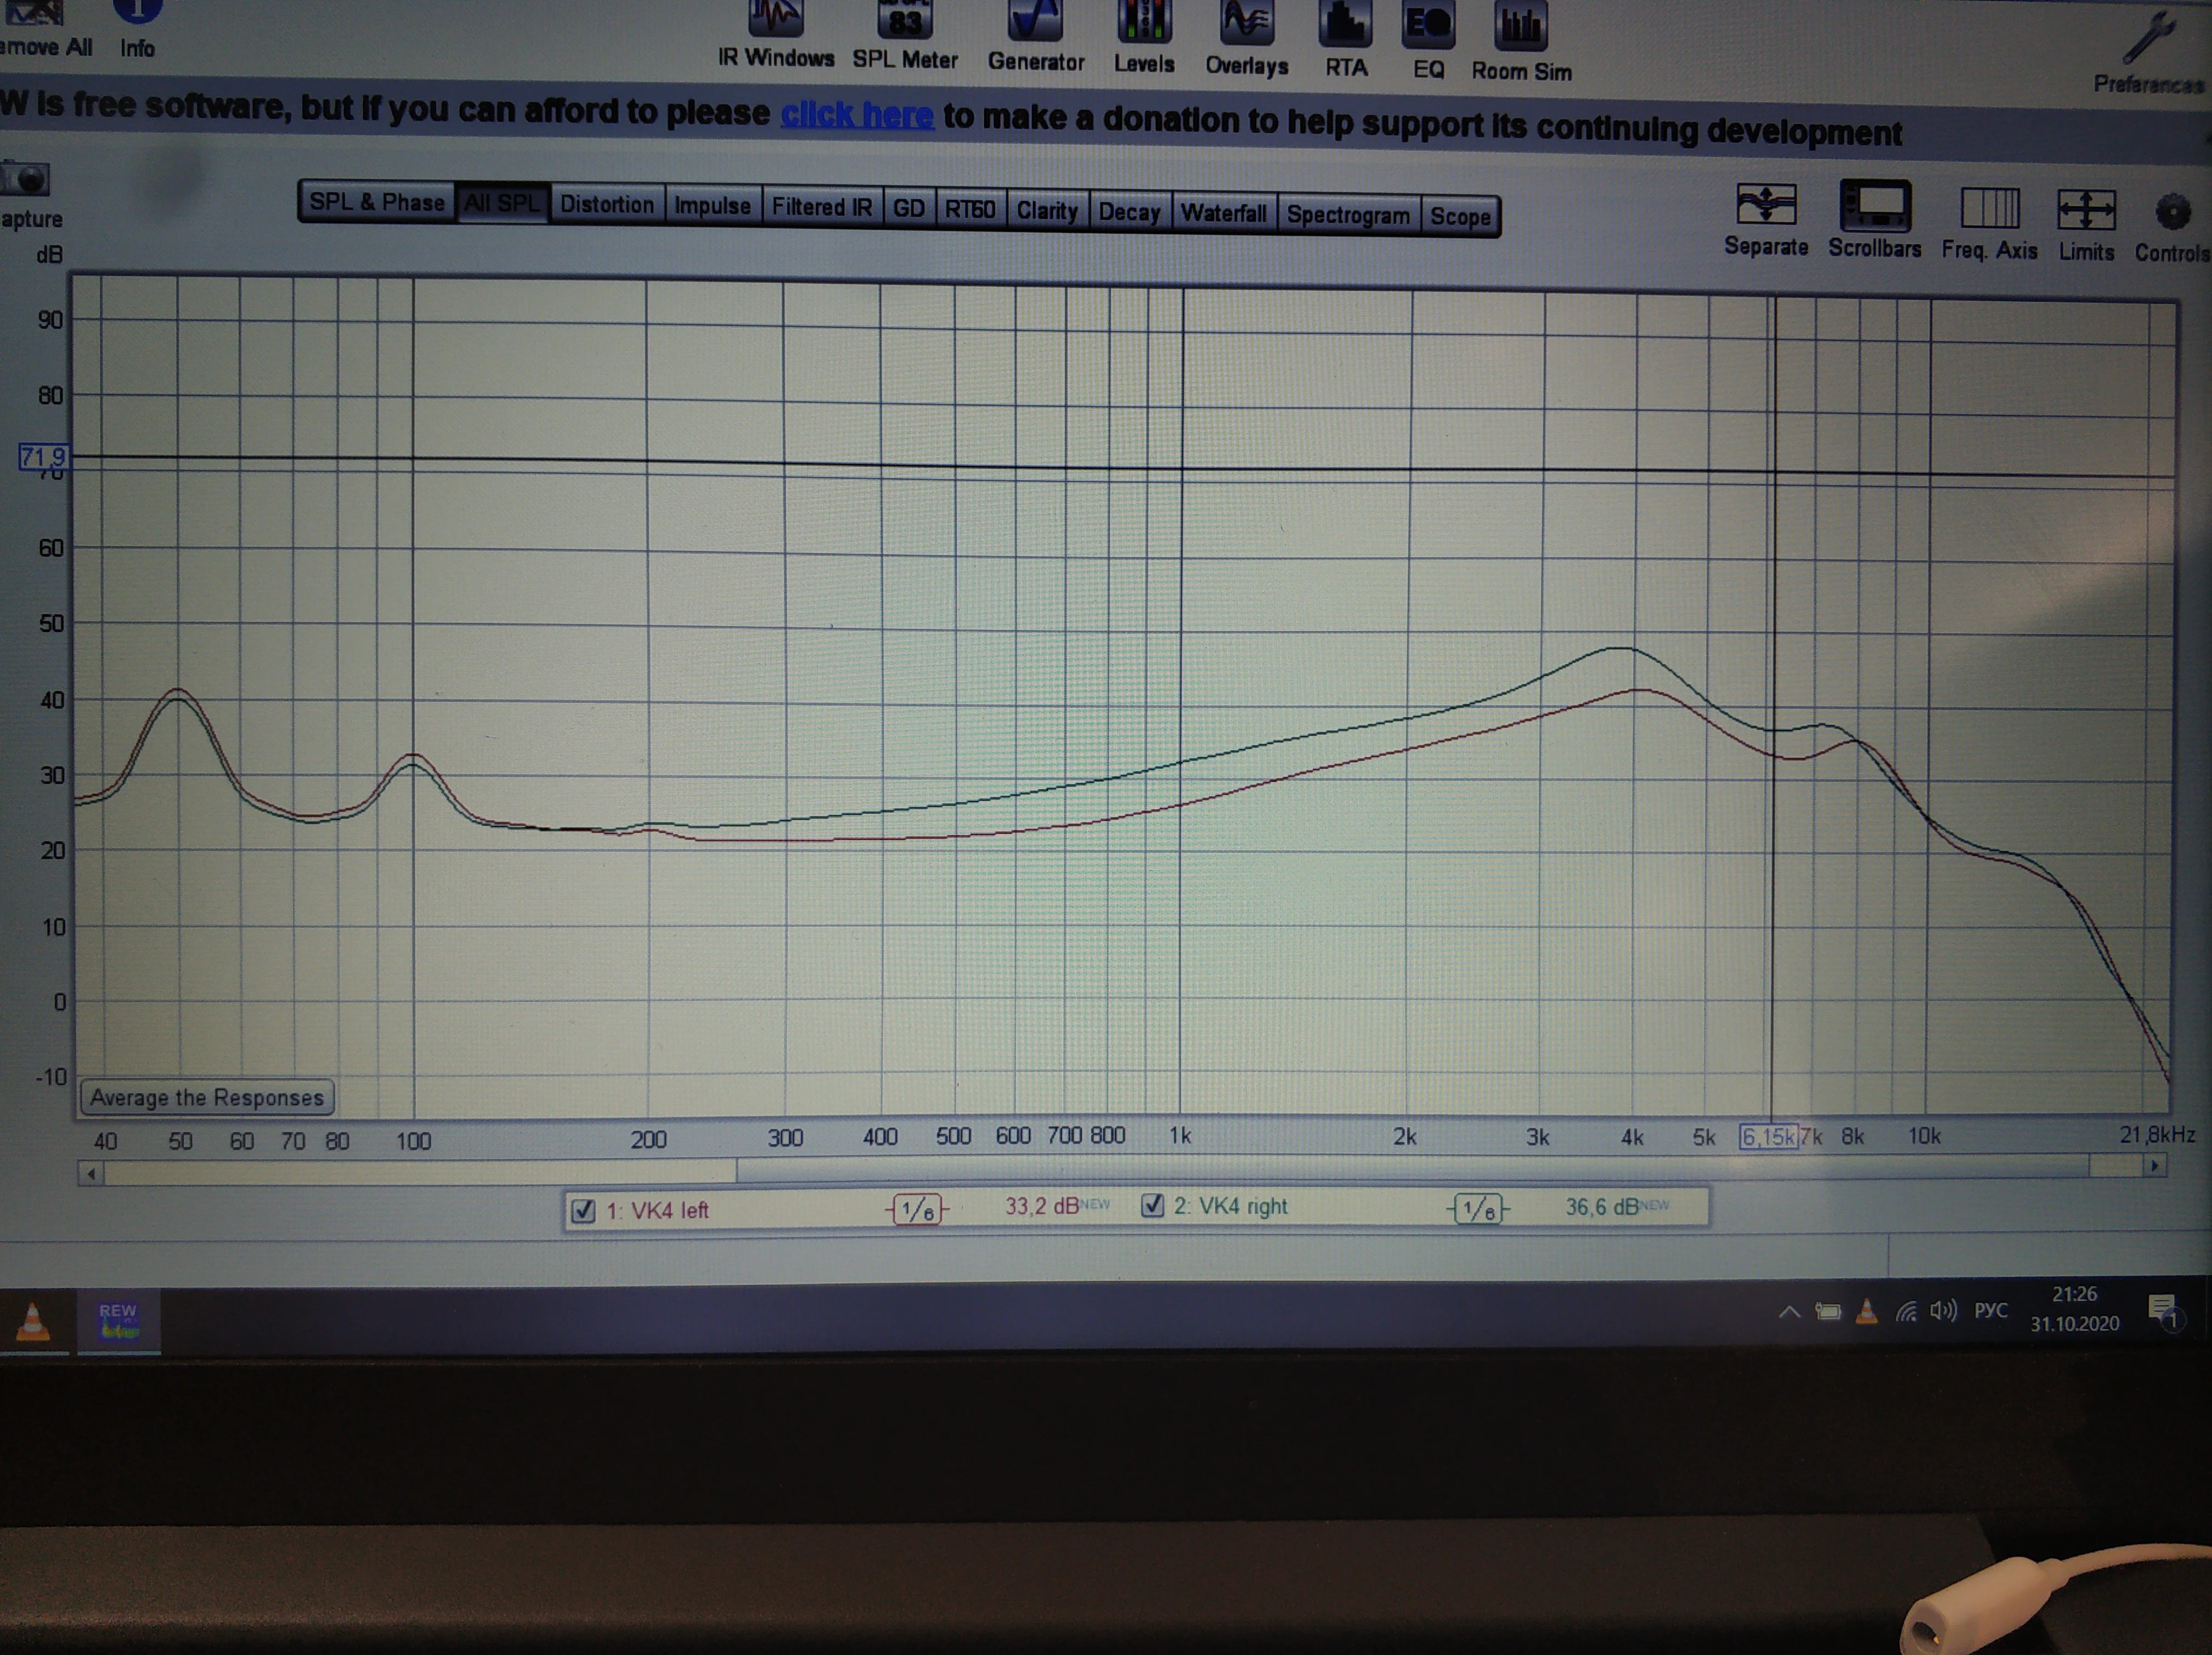Switch to the Distortion tab

(606, 204)
